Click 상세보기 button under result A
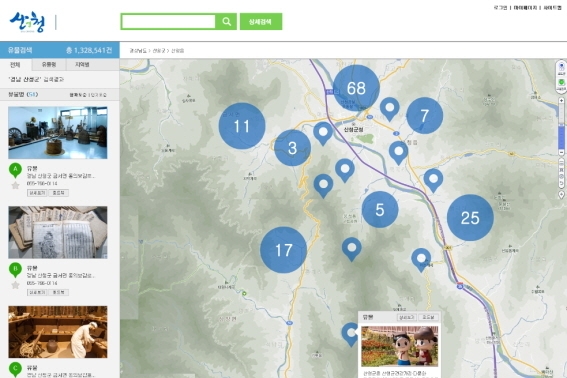567x378 pixels. (x=37, y=193)
